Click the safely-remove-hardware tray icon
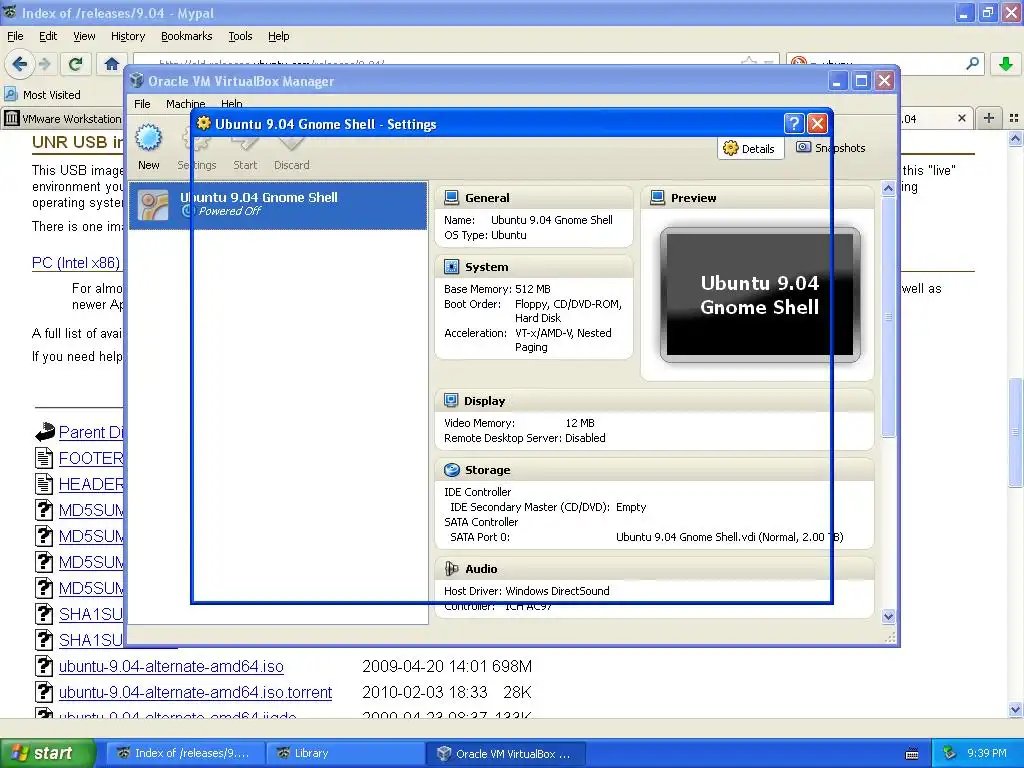Screen dimensions: 1024x768 tap(950, 753)
